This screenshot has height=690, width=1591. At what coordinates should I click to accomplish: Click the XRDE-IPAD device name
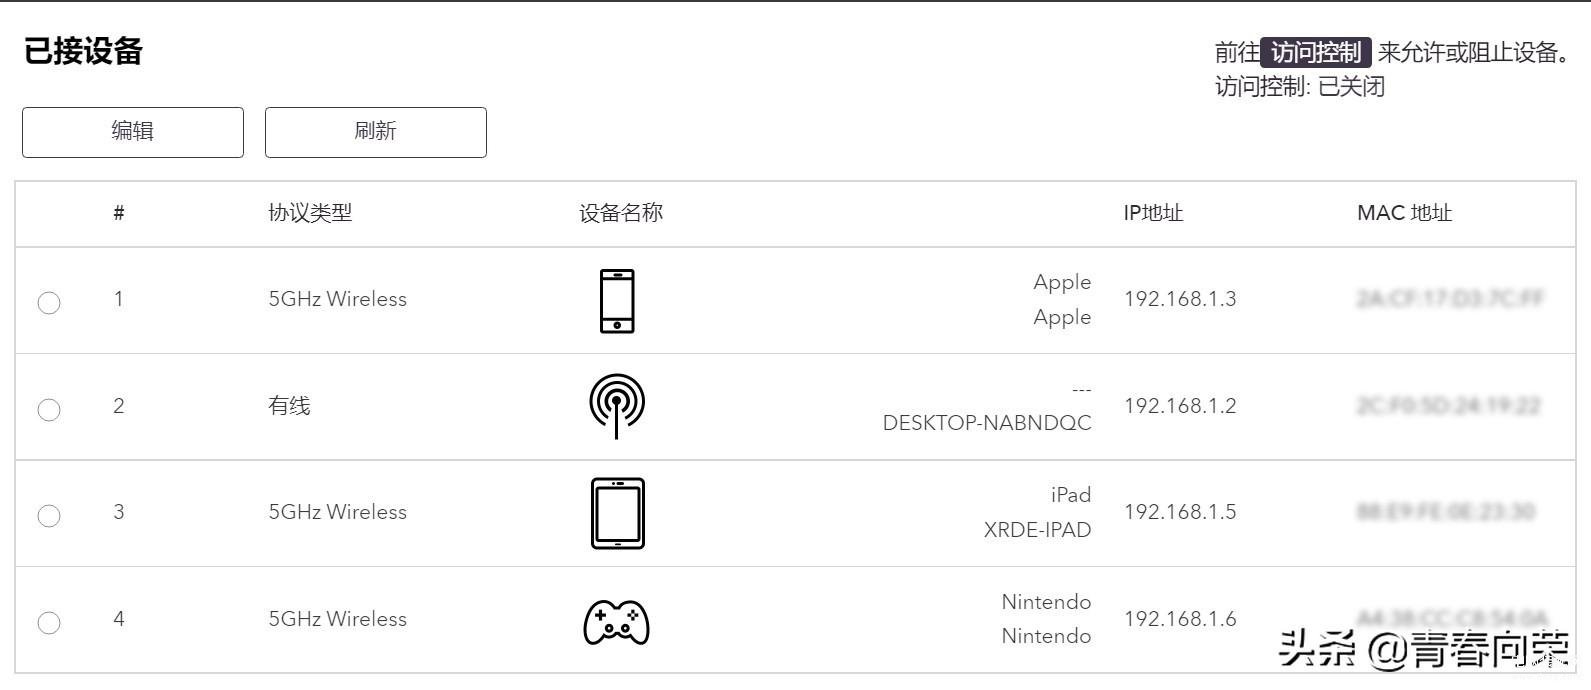(x=1037, y=530)
